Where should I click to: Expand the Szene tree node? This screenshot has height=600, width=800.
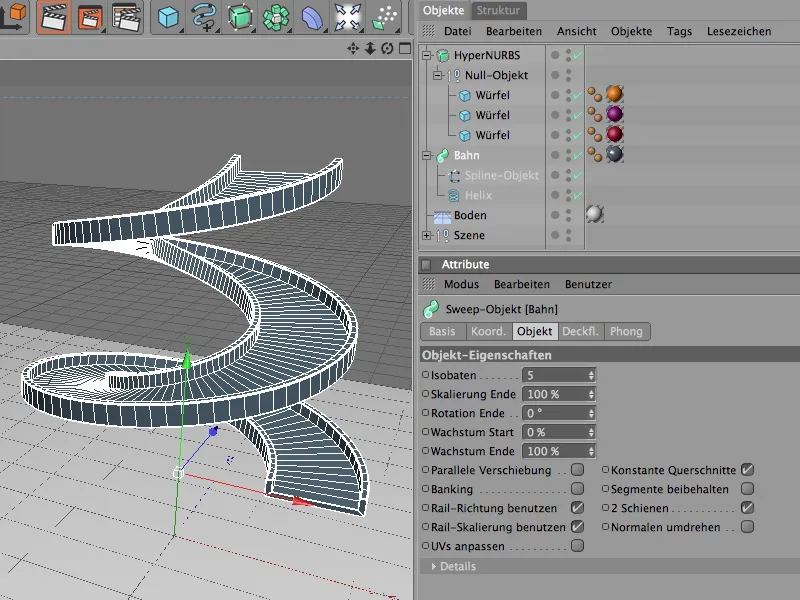pyautogui.click(x=427, y=235)
